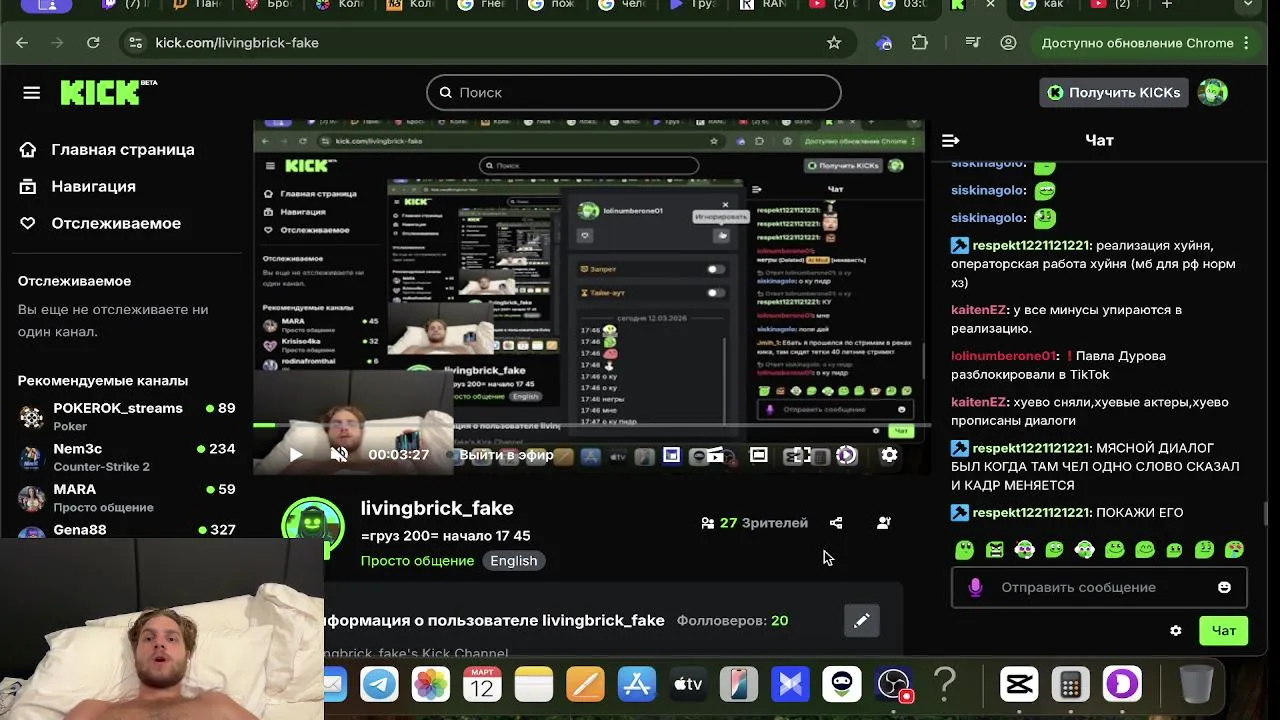Open Gena88 recommended channel
Image resolution: width=1280 pixels, height=720 pixels.
[126, 530]
